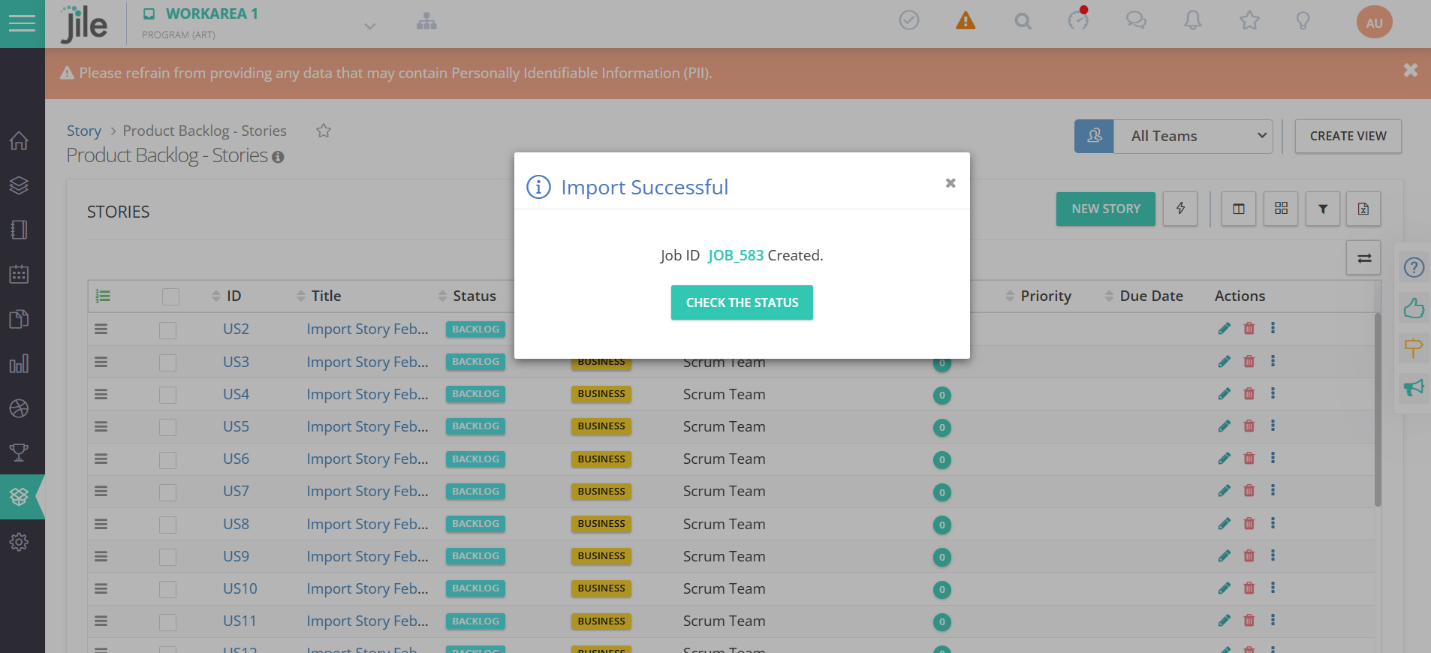Close the Import Successful dialog

[950, 183]
